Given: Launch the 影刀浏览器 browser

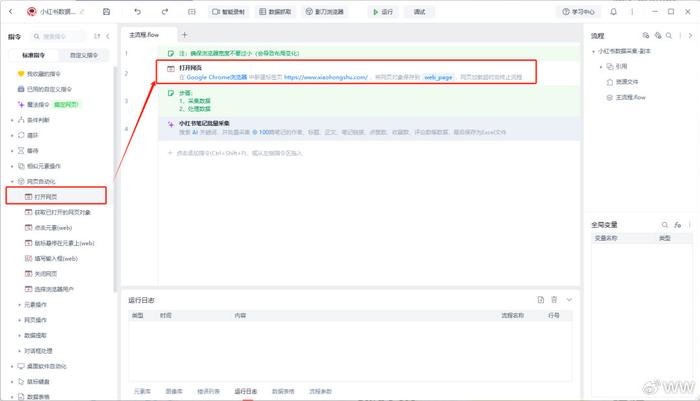Looking at the screenshot, I should tap(325, 12).
